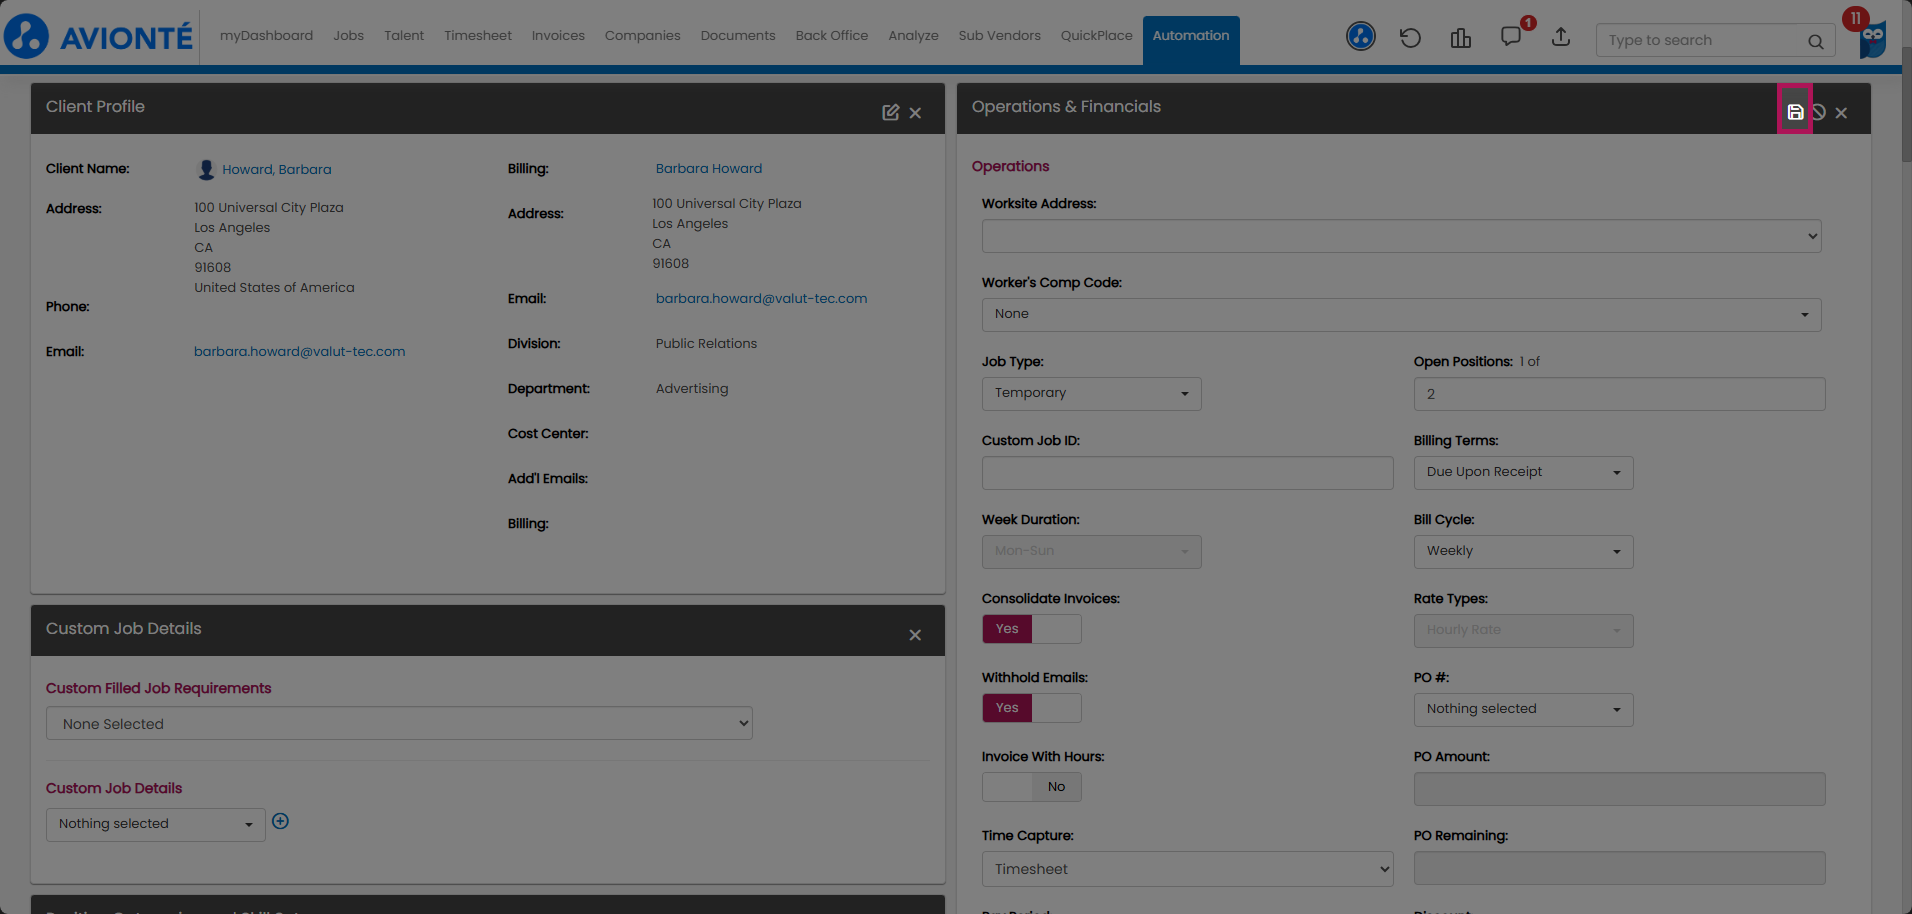Open the Billing Terms dropdown

pyautogui.click(x=1523, y=473)
